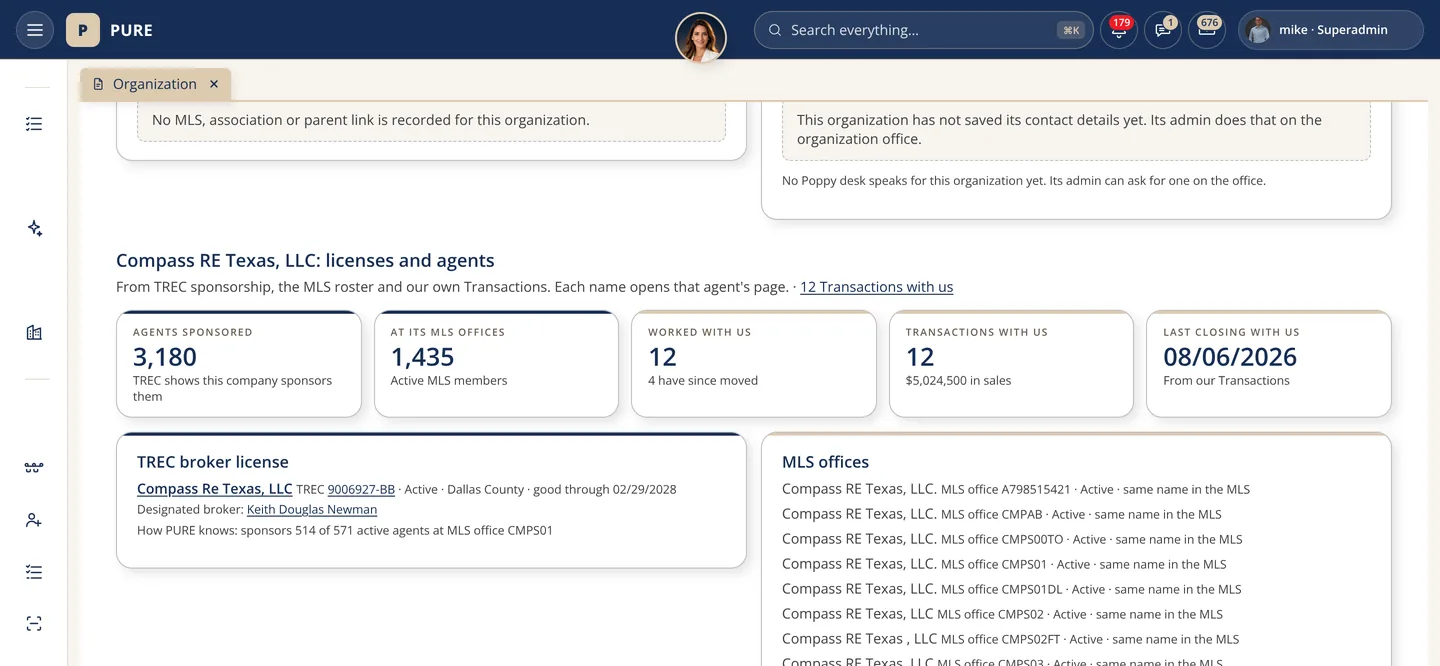The width and height of the screenshot is (1440, 666).
Task: Click the At Its MLS Offices card
Action: coord(496,364)
